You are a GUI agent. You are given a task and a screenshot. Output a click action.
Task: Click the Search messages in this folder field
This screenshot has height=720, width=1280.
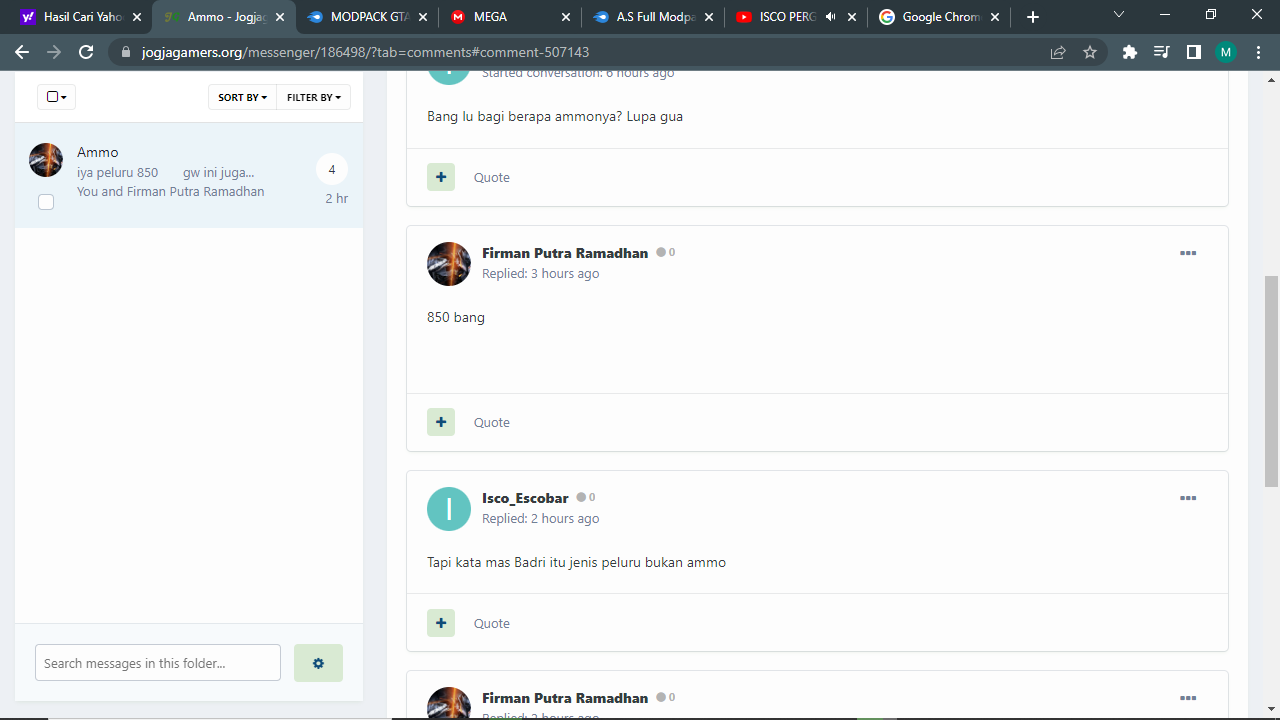tap(158, 663)
